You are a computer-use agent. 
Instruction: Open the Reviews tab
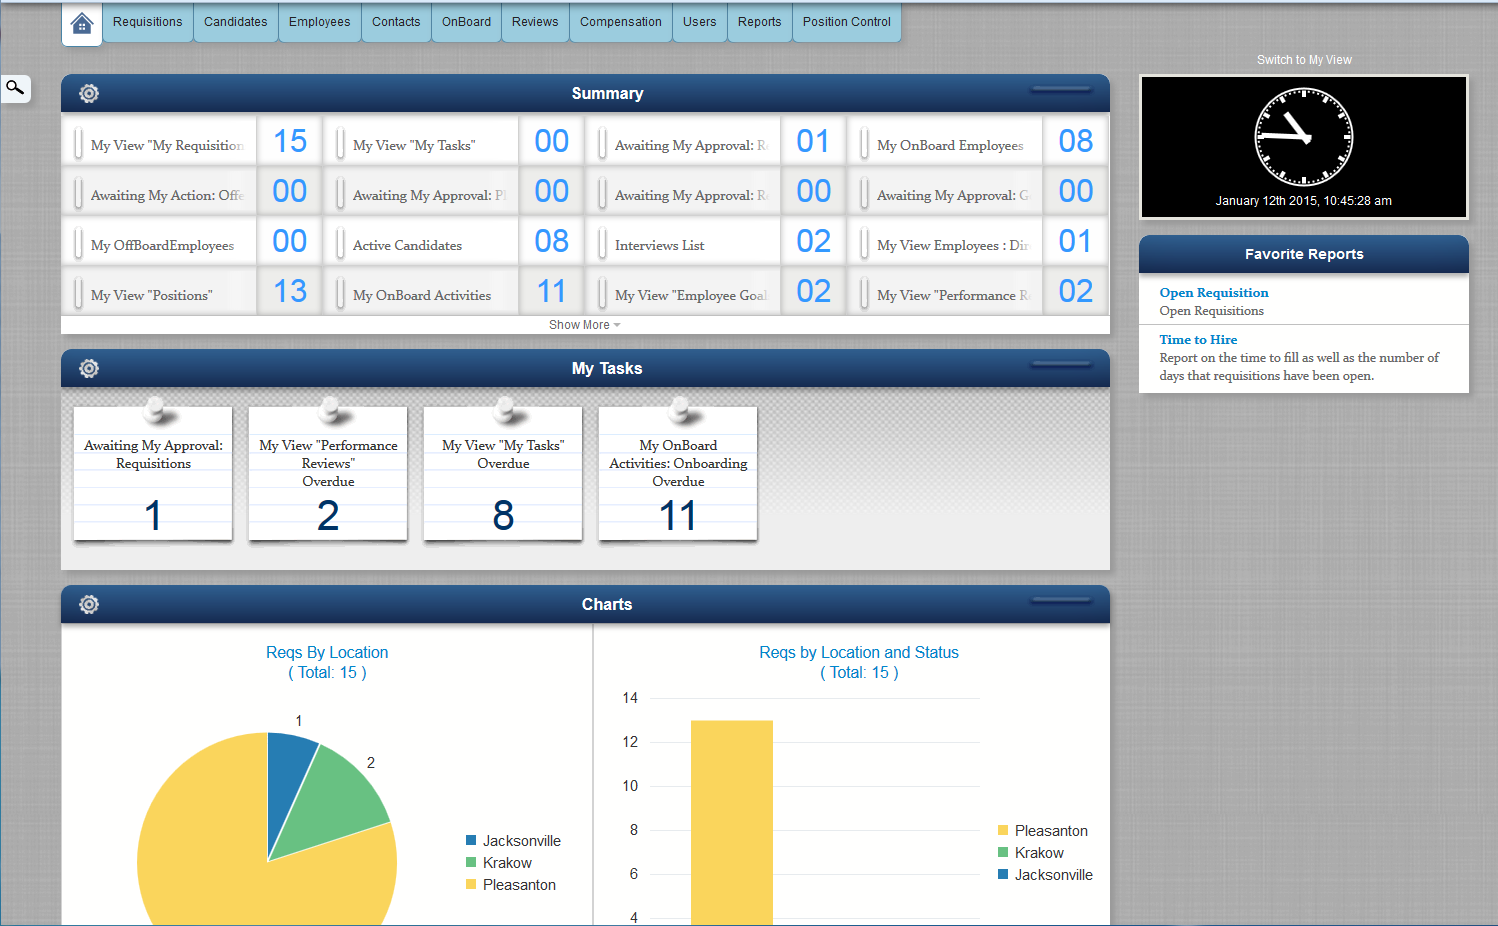pos(535,22)
